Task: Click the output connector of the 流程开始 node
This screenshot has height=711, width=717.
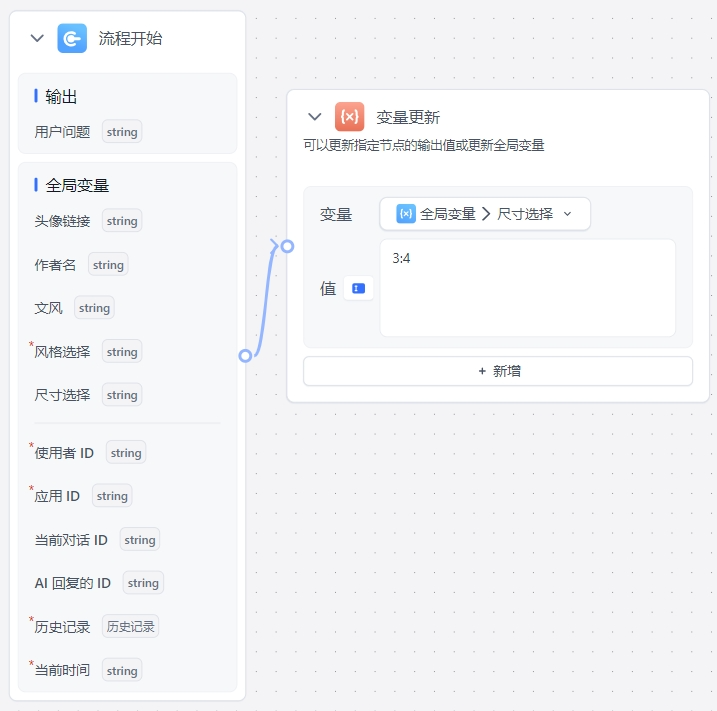Action: tap(246, 356)
